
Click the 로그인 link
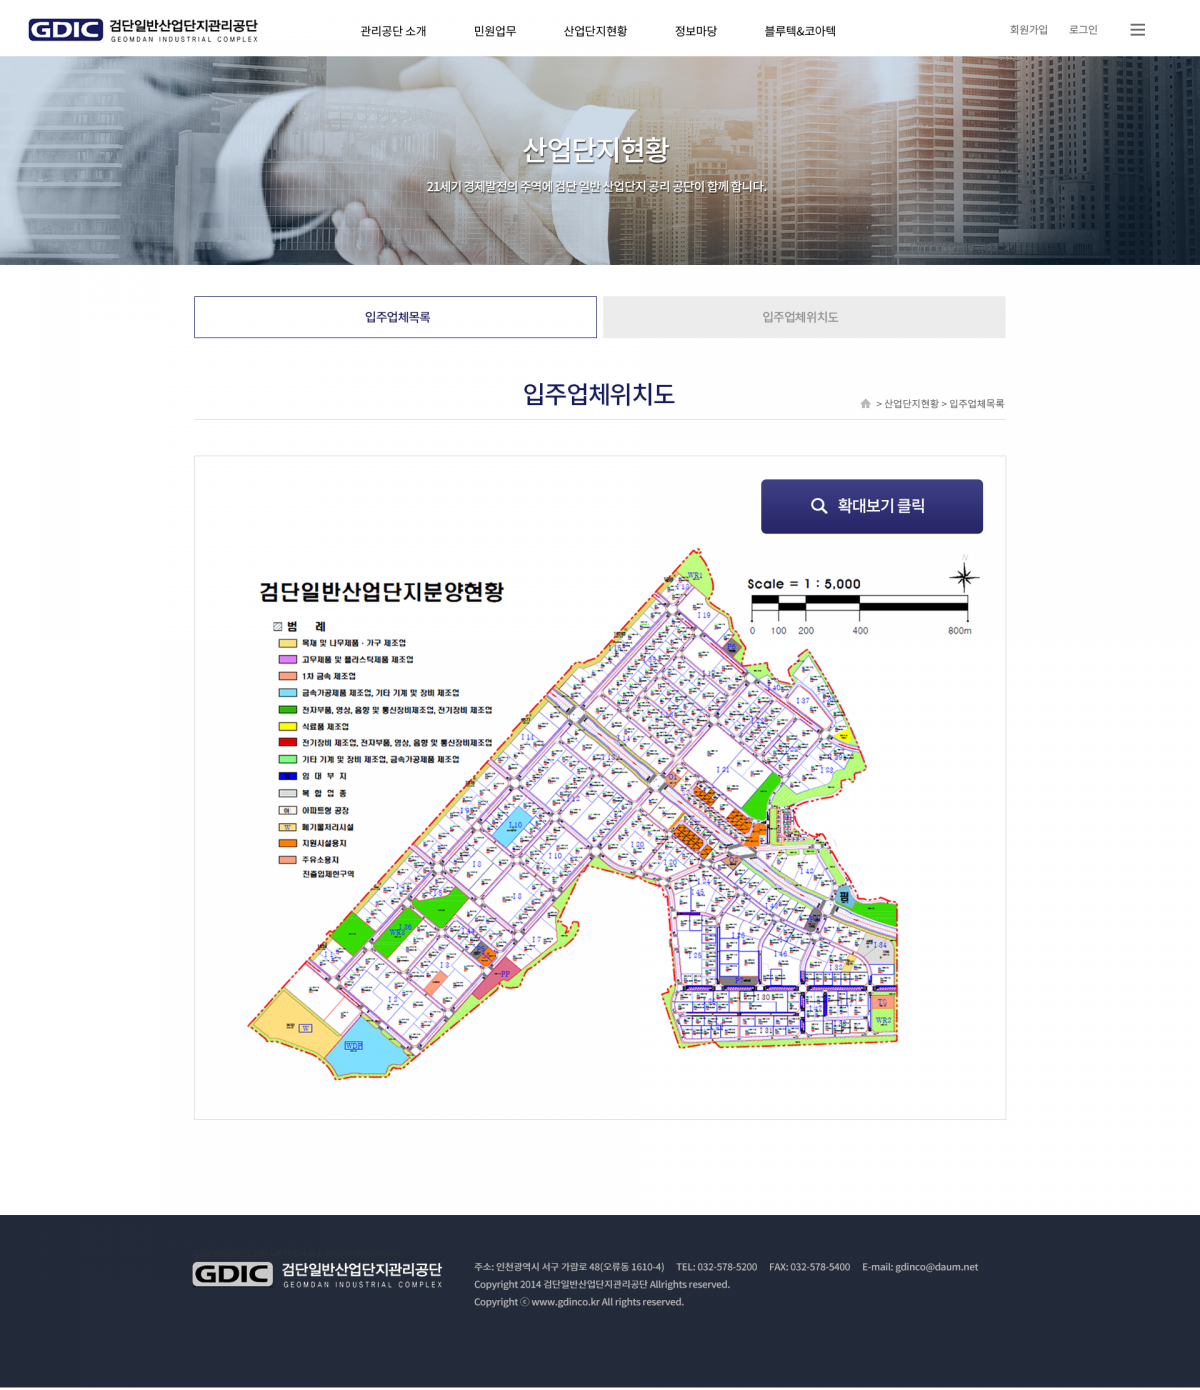1083,30
